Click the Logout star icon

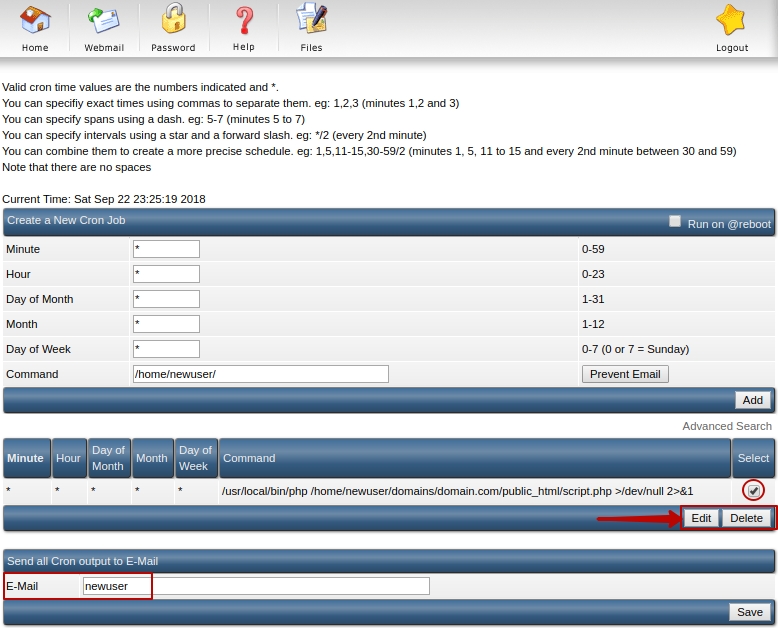coord(732,20)
